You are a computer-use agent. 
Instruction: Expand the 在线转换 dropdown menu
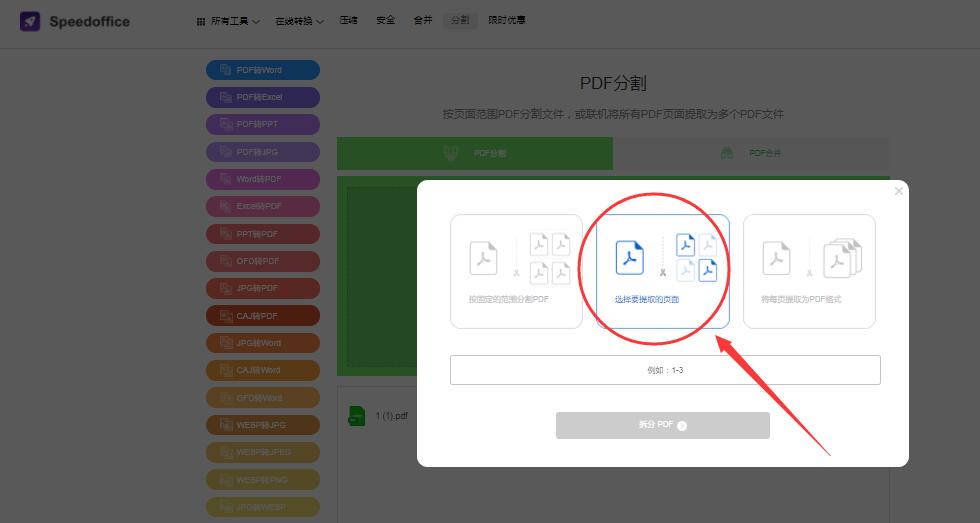299,21
